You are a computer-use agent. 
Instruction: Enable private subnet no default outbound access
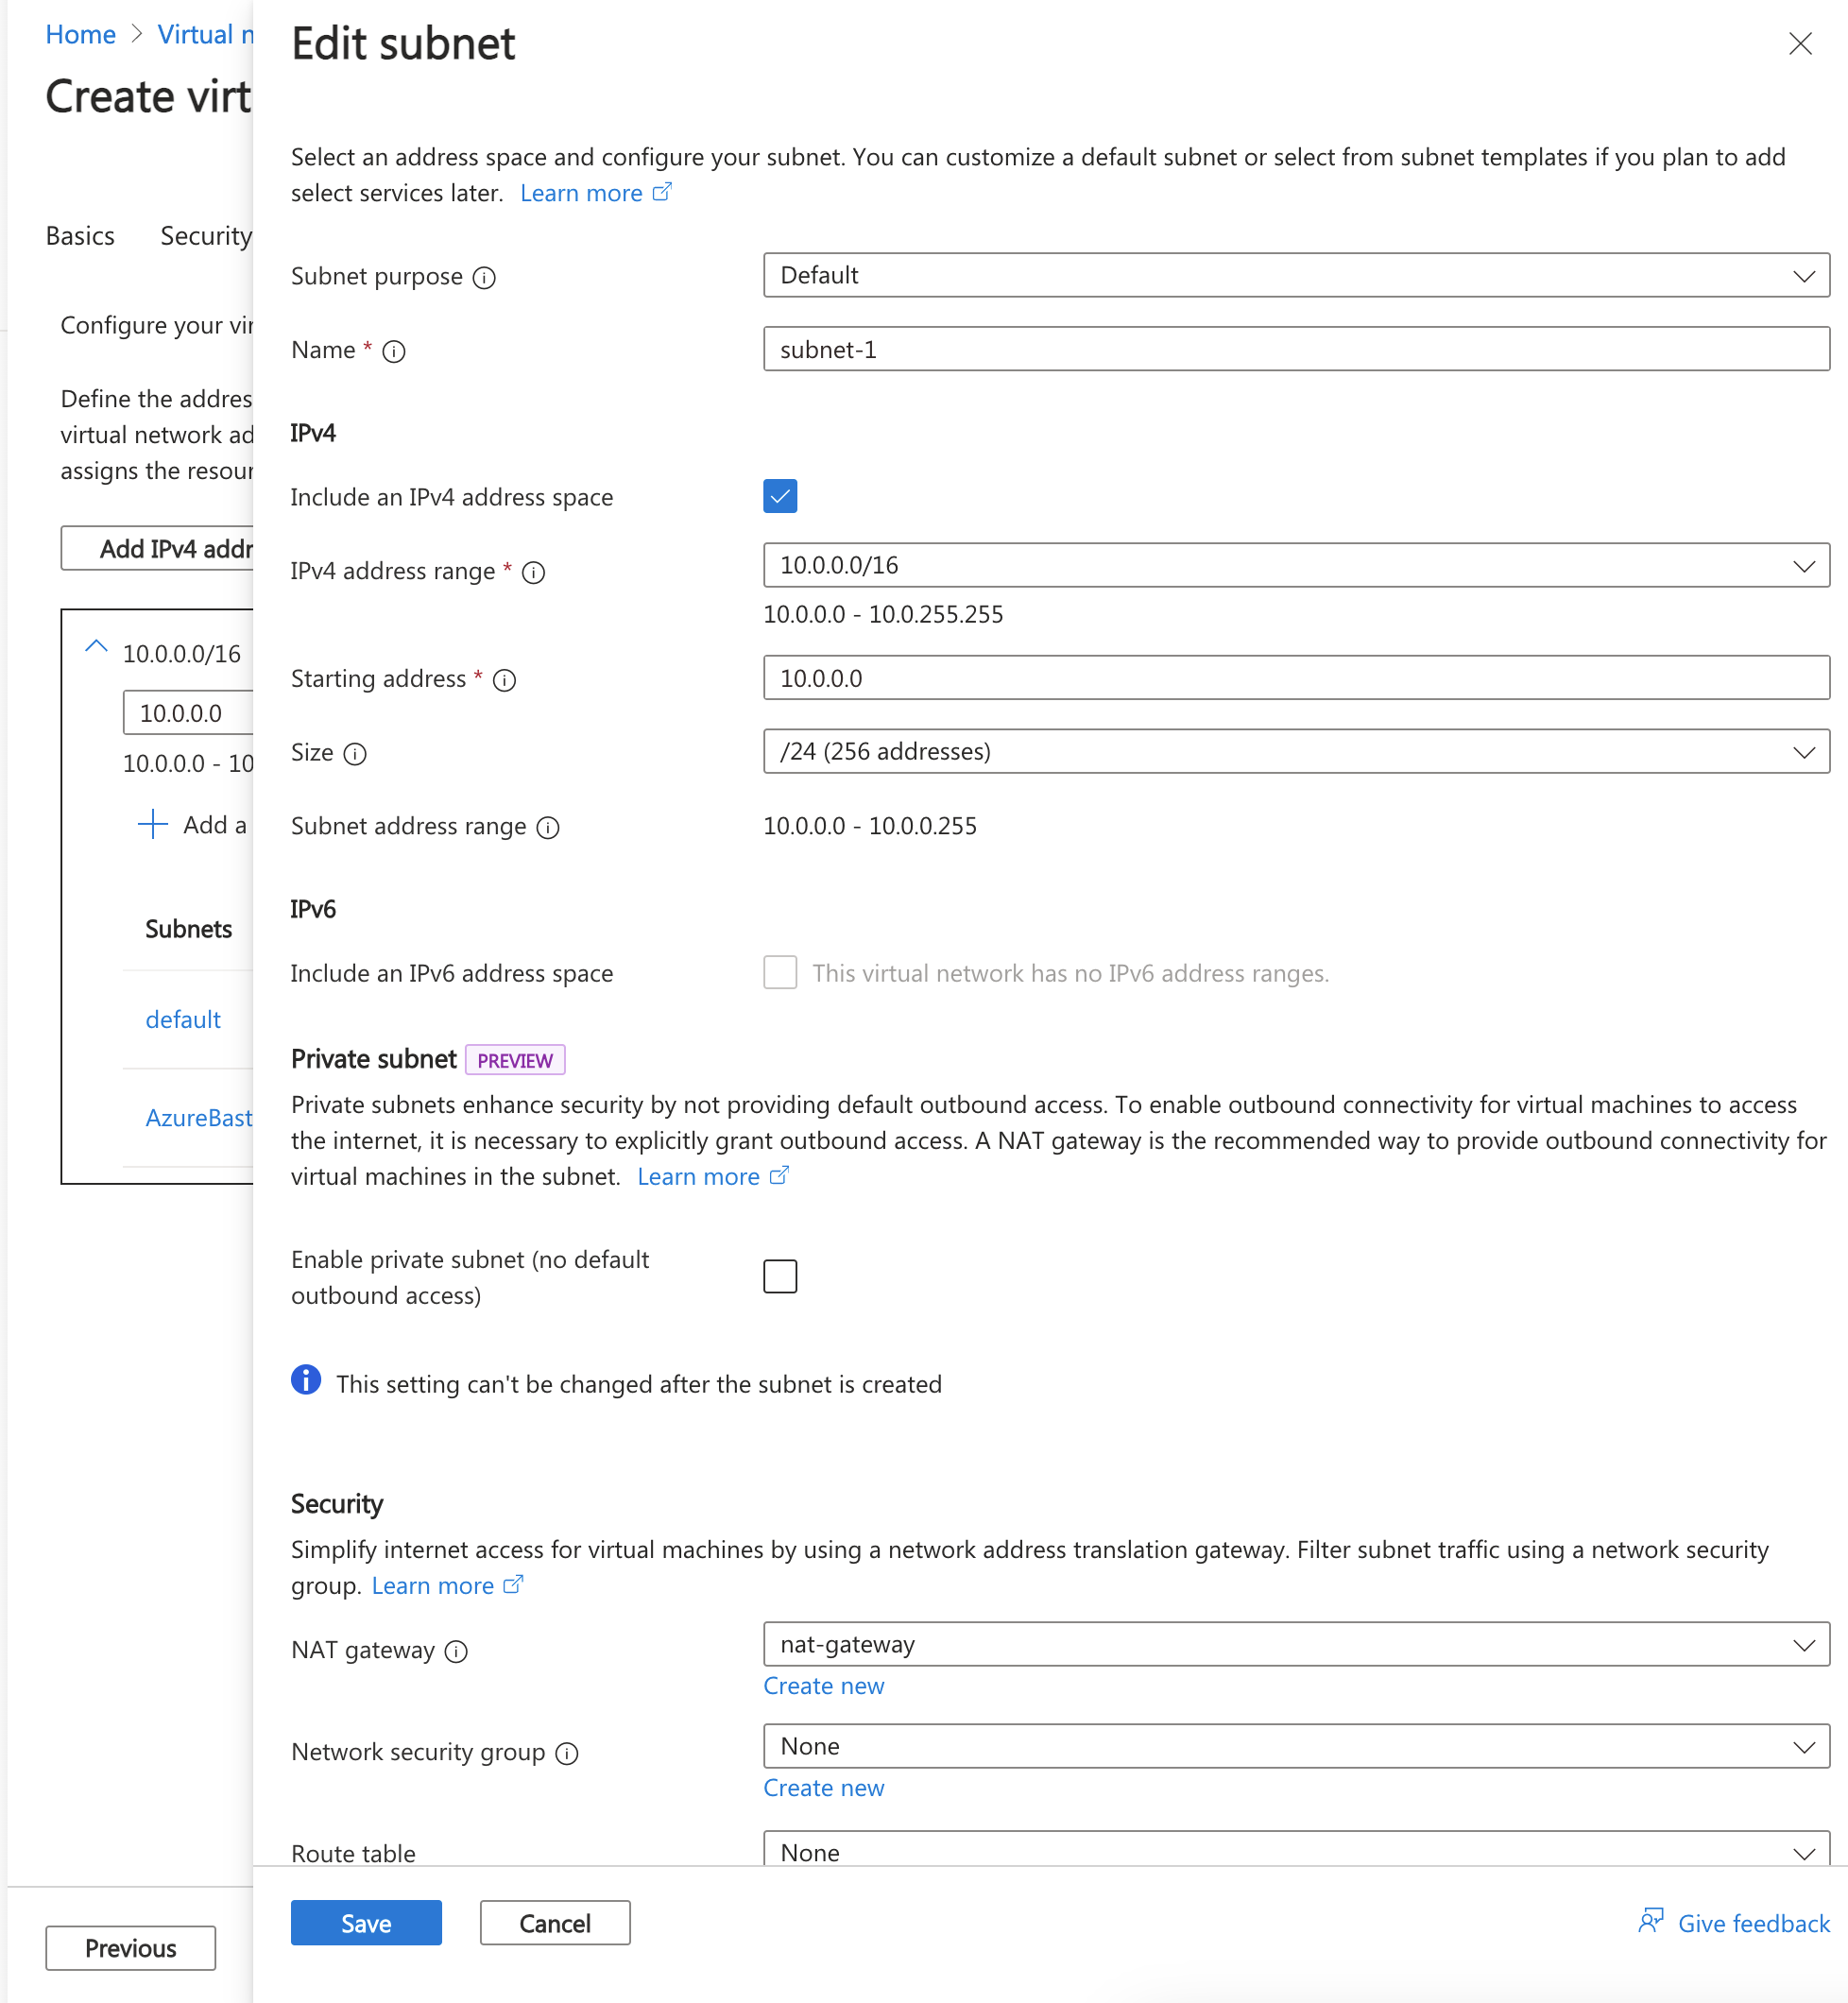pyautogui.click(x=779, y=1275)
